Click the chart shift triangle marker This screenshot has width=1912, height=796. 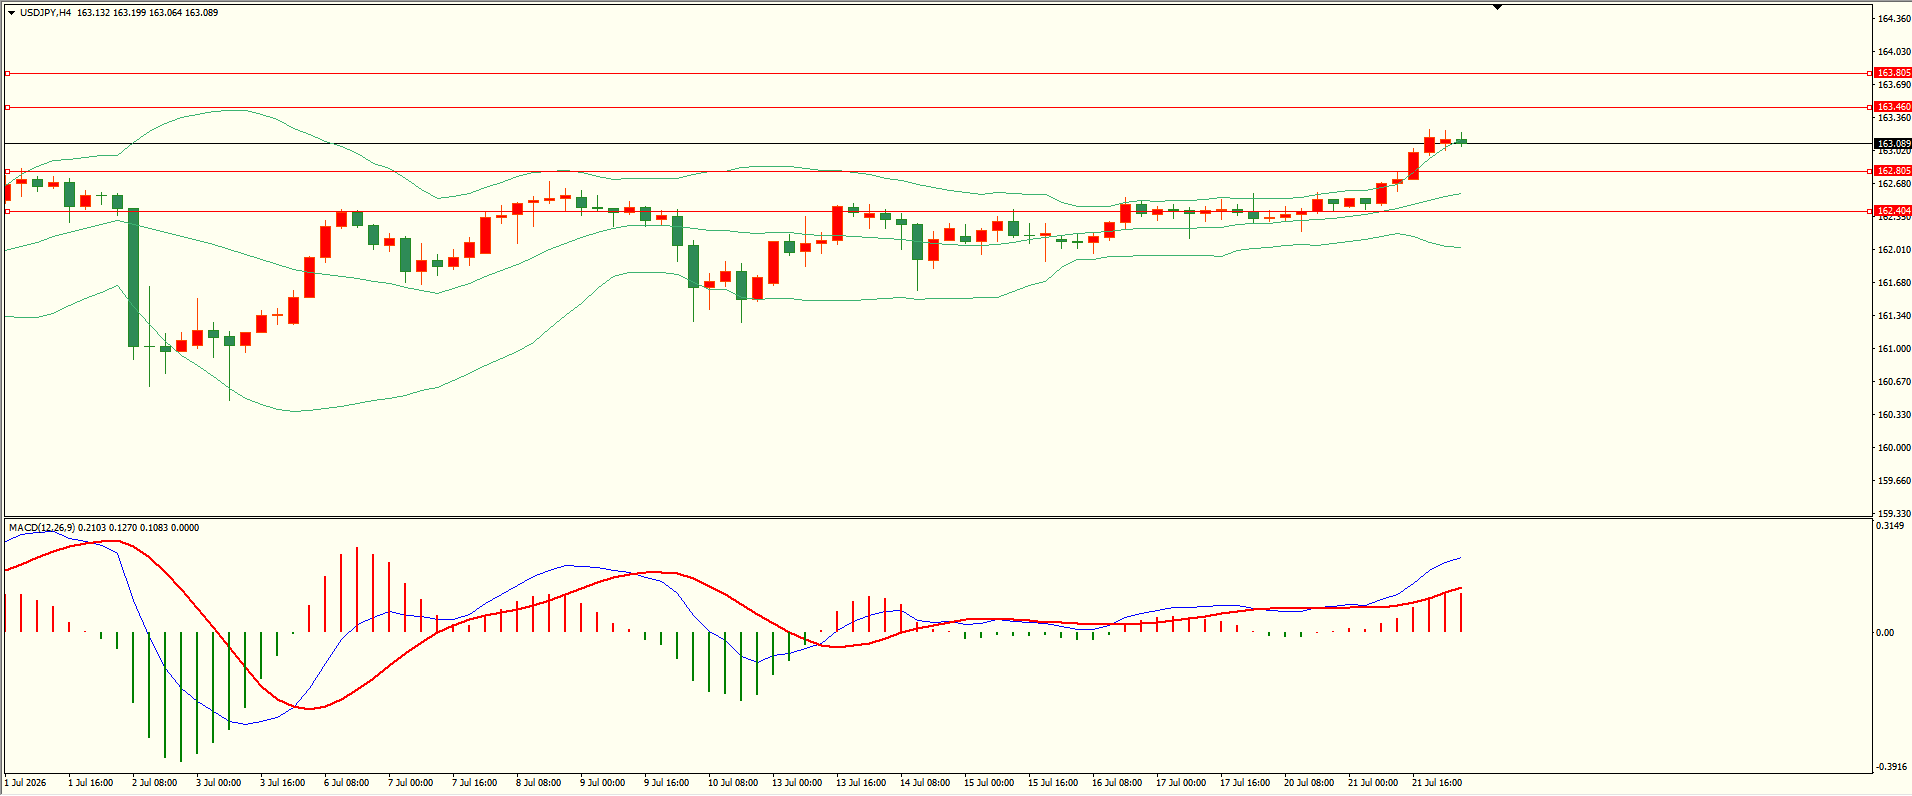[x=1497, y=7]
